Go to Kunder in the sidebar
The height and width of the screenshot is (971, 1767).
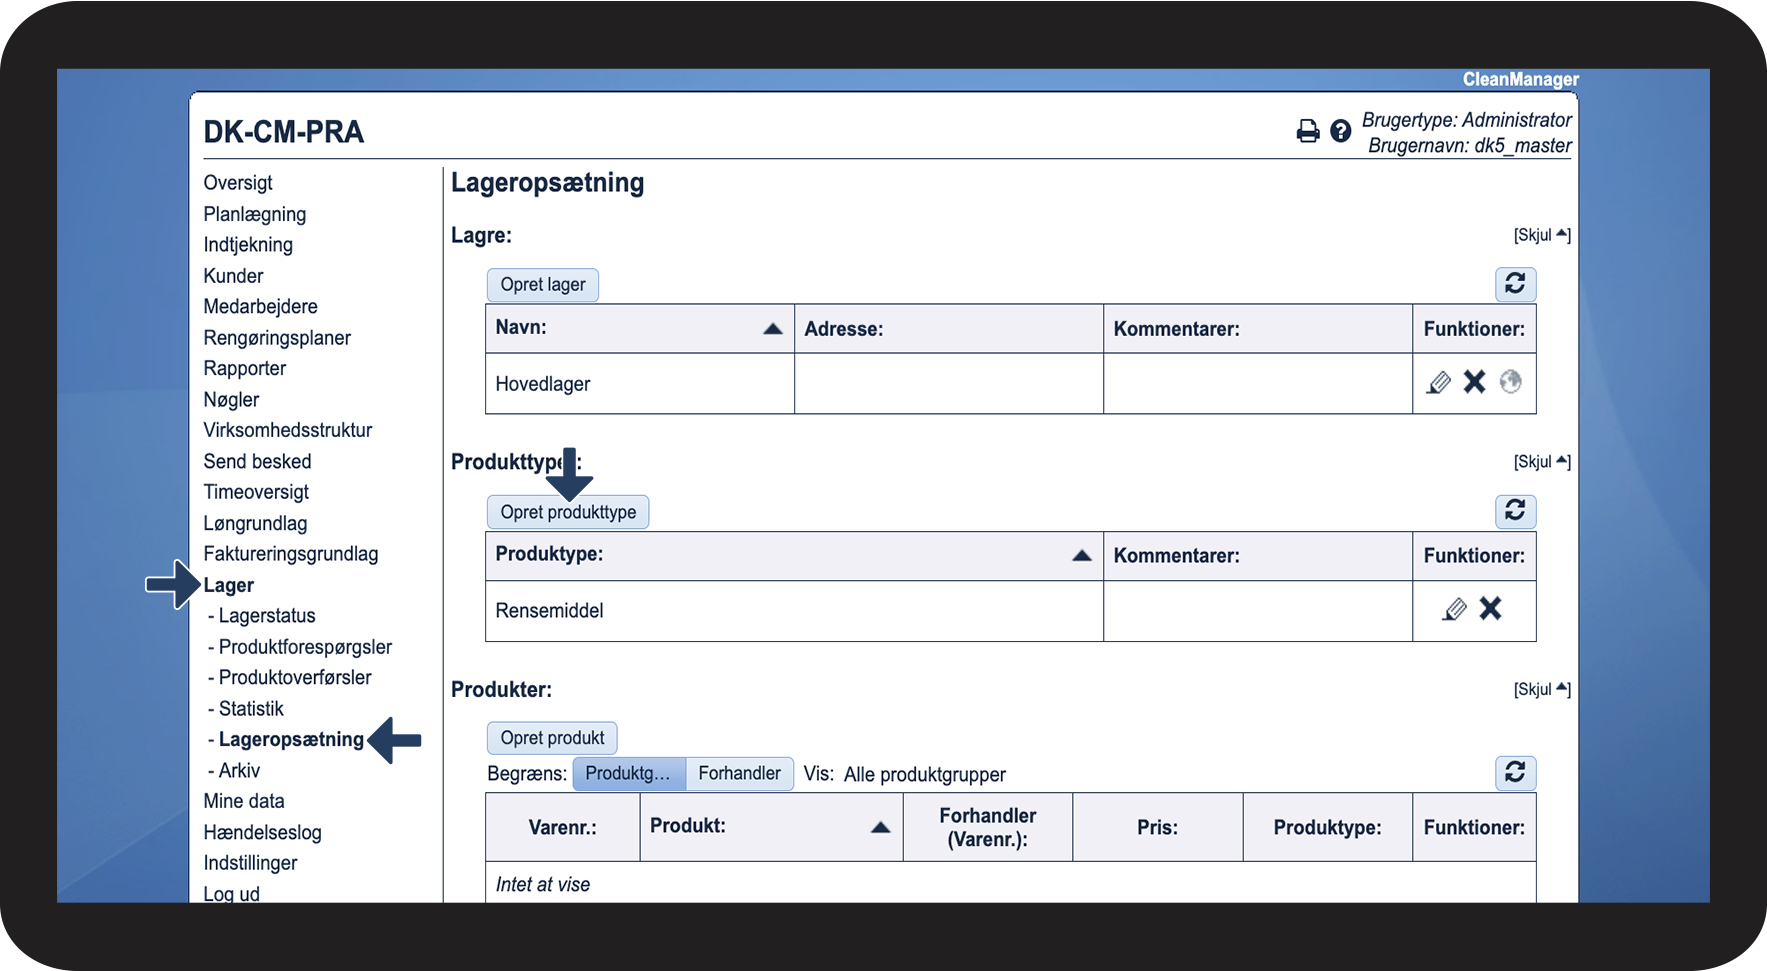coord(233,276)
